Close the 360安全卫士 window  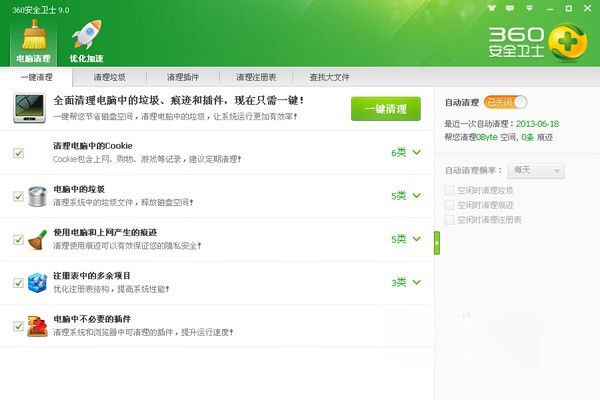pyautogui.click(x=587, y=8)
